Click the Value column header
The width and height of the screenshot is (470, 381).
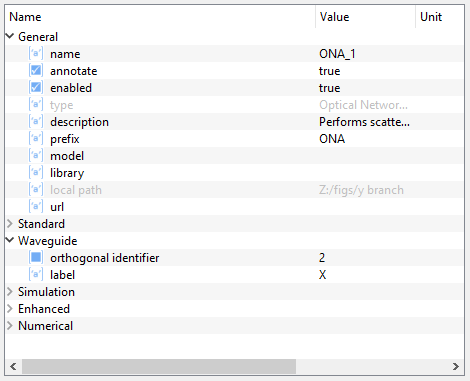pos(366,17)
